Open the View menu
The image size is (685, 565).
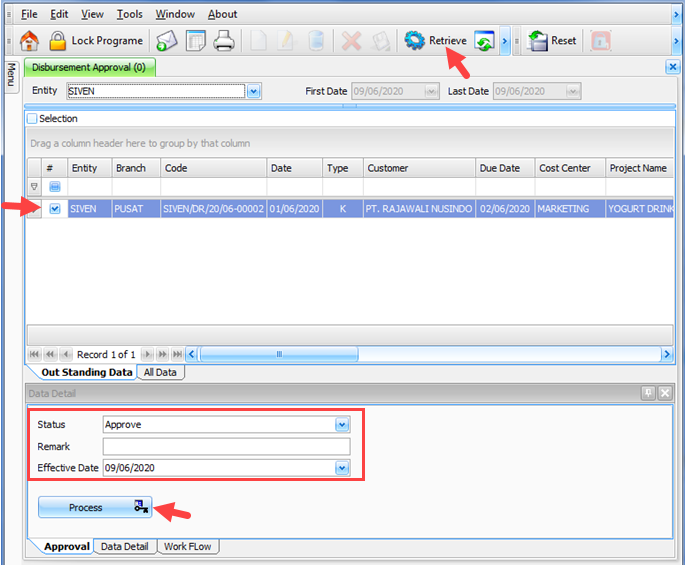click(x=92, y=14)
